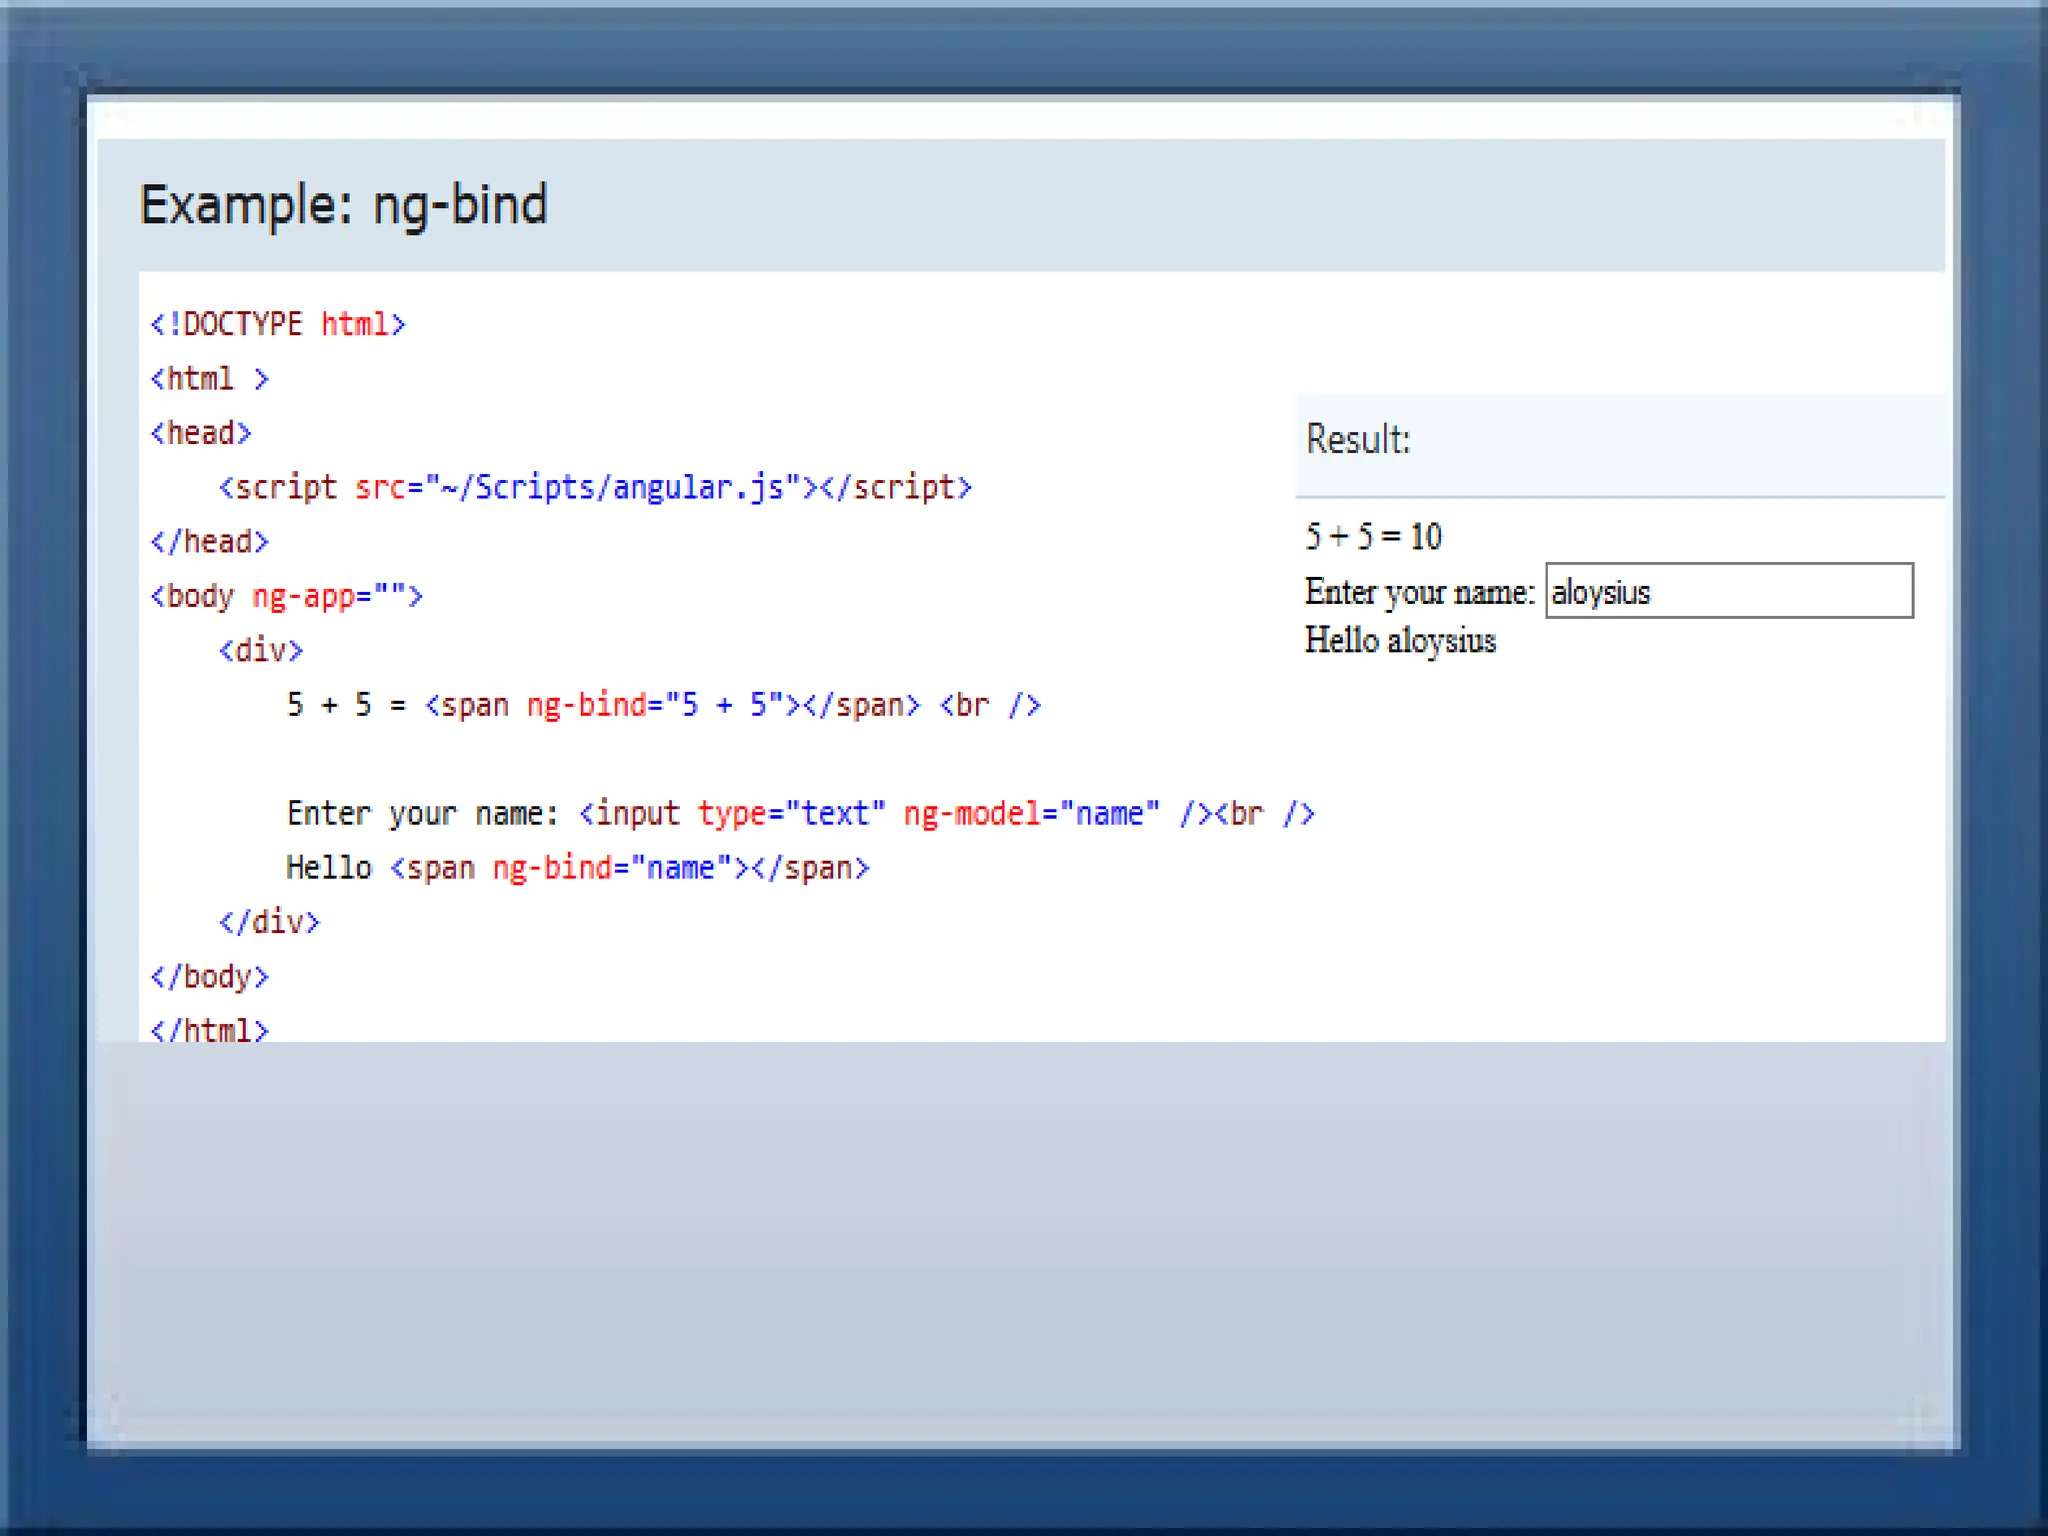
Task: Click the opening html tag line
Action: pyautogui.click(x=209, y=379)
